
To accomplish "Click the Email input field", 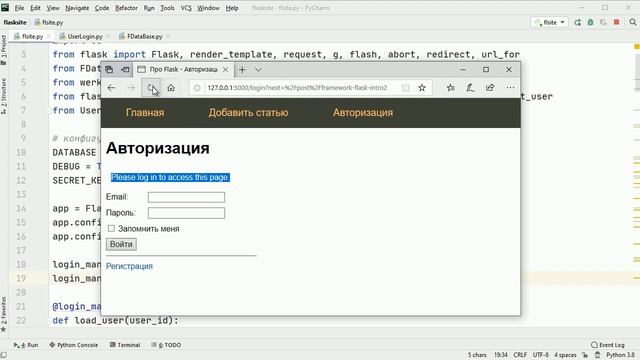I will [186, 197].
